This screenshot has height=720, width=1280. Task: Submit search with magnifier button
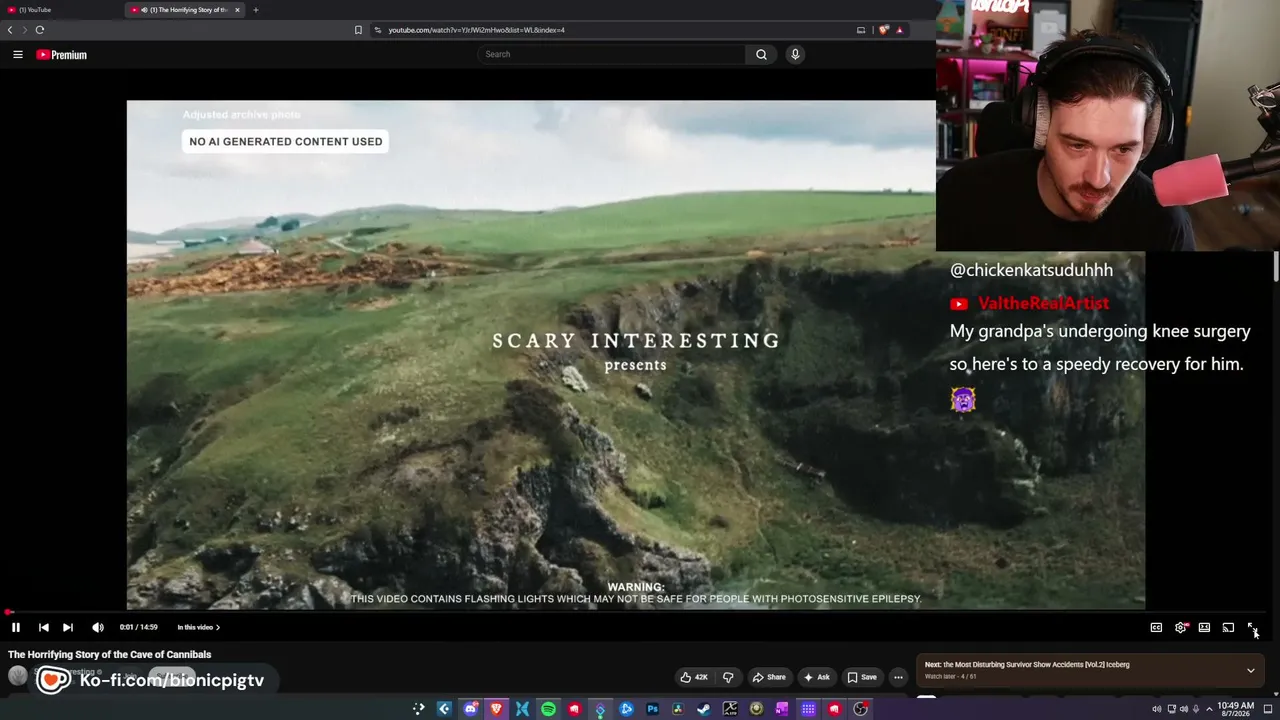761,54
